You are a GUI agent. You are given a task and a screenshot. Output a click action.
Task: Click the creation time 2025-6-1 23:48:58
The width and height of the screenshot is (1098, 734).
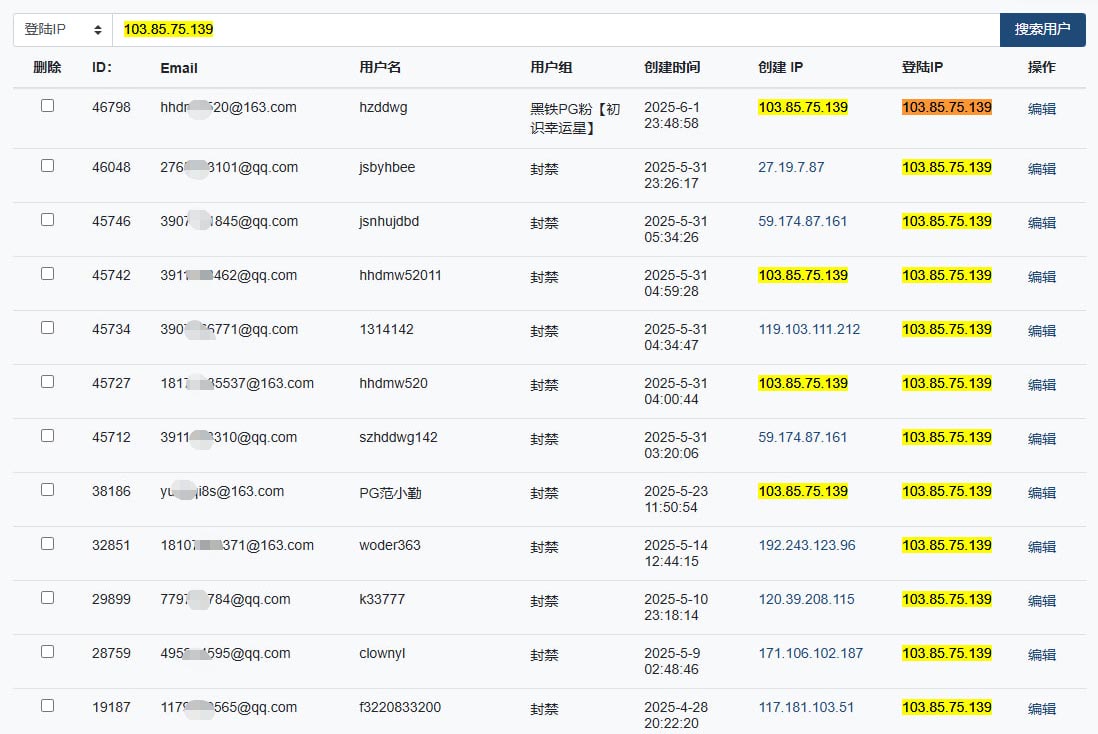click(x=672, y=115)
